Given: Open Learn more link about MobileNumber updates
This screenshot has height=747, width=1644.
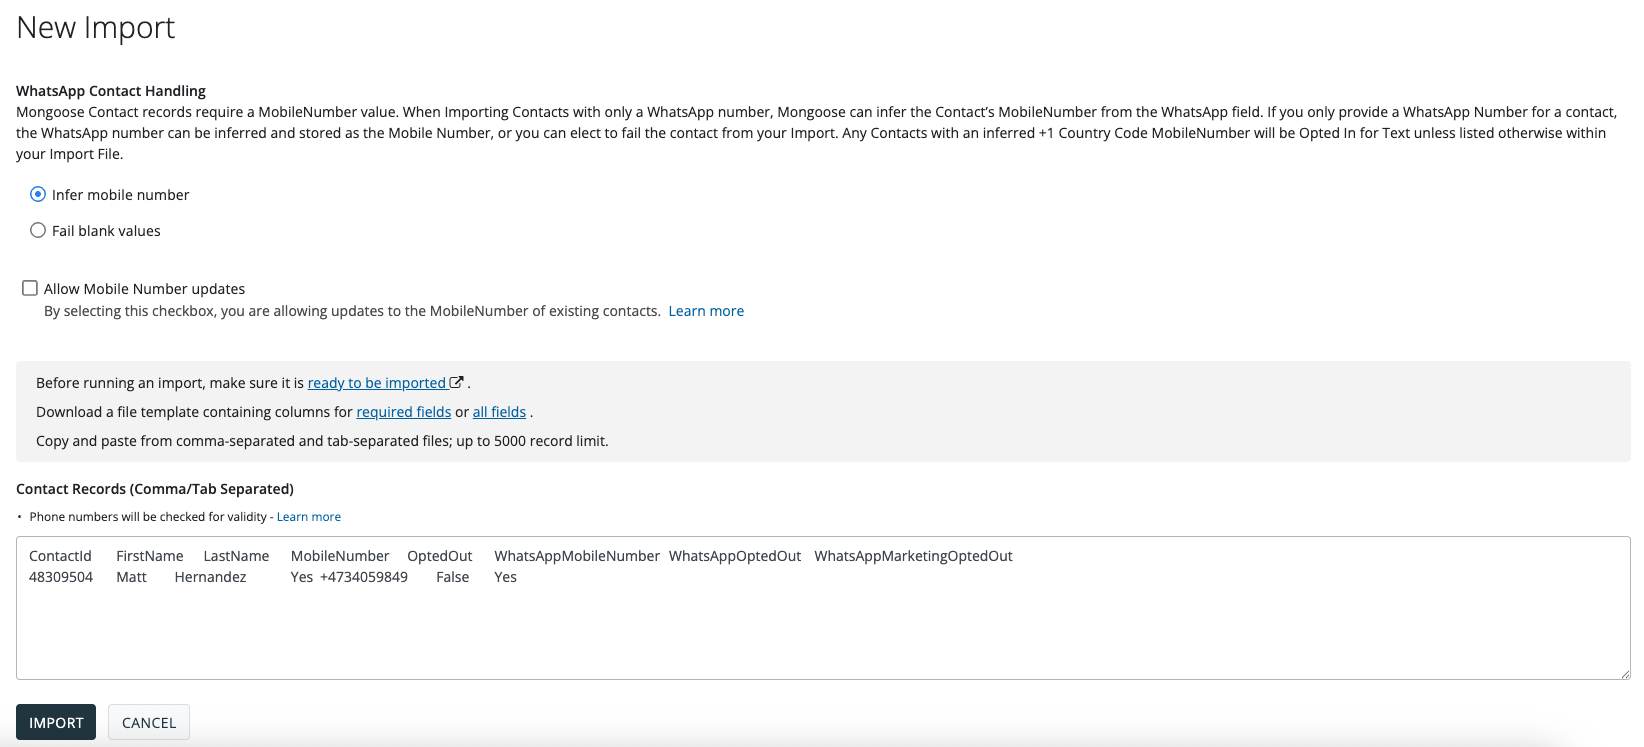Looking at the screenshot, I should [x=706, y=311].
